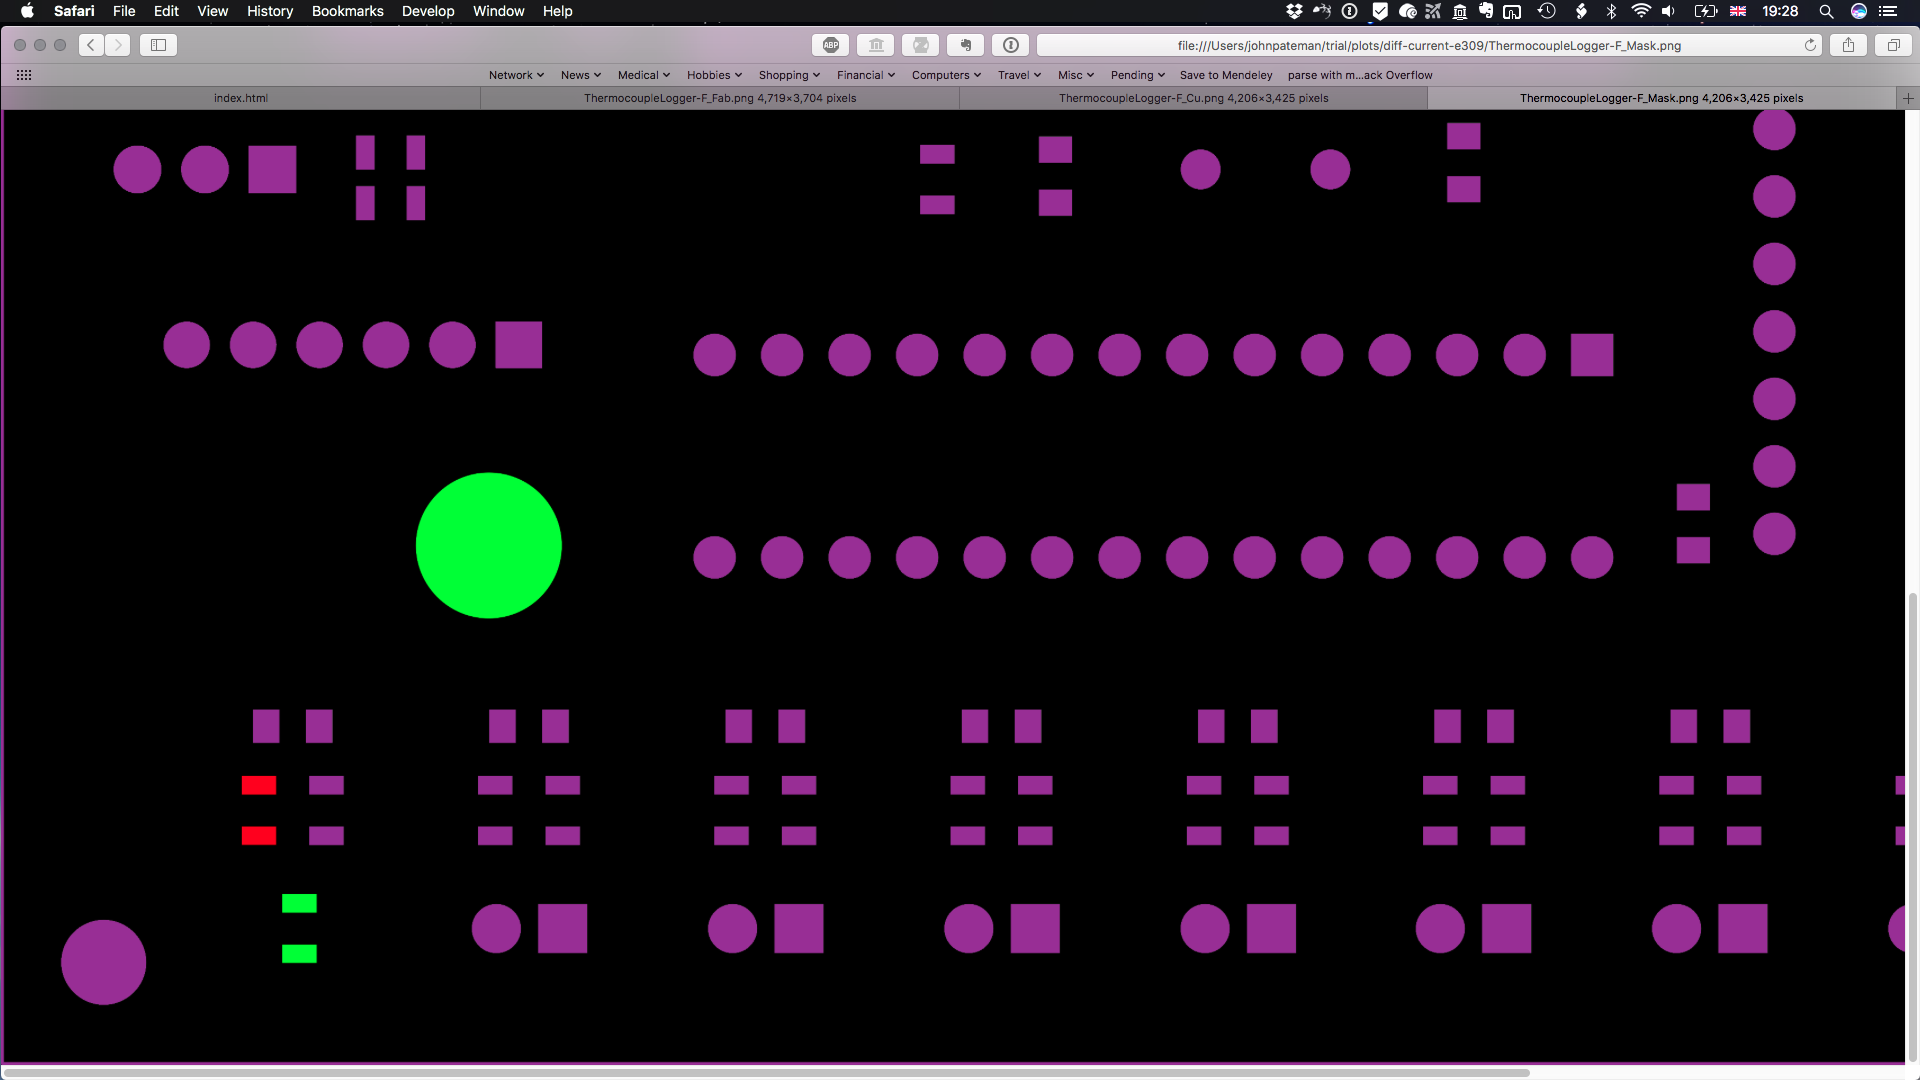Click the clock showing 19:28
Screen dimensions: 1920x1080
click(1780, 11)
